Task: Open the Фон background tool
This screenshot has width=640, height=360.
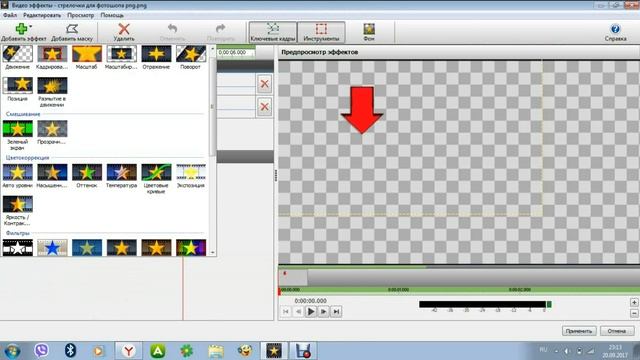Action: tap(369, 32)
